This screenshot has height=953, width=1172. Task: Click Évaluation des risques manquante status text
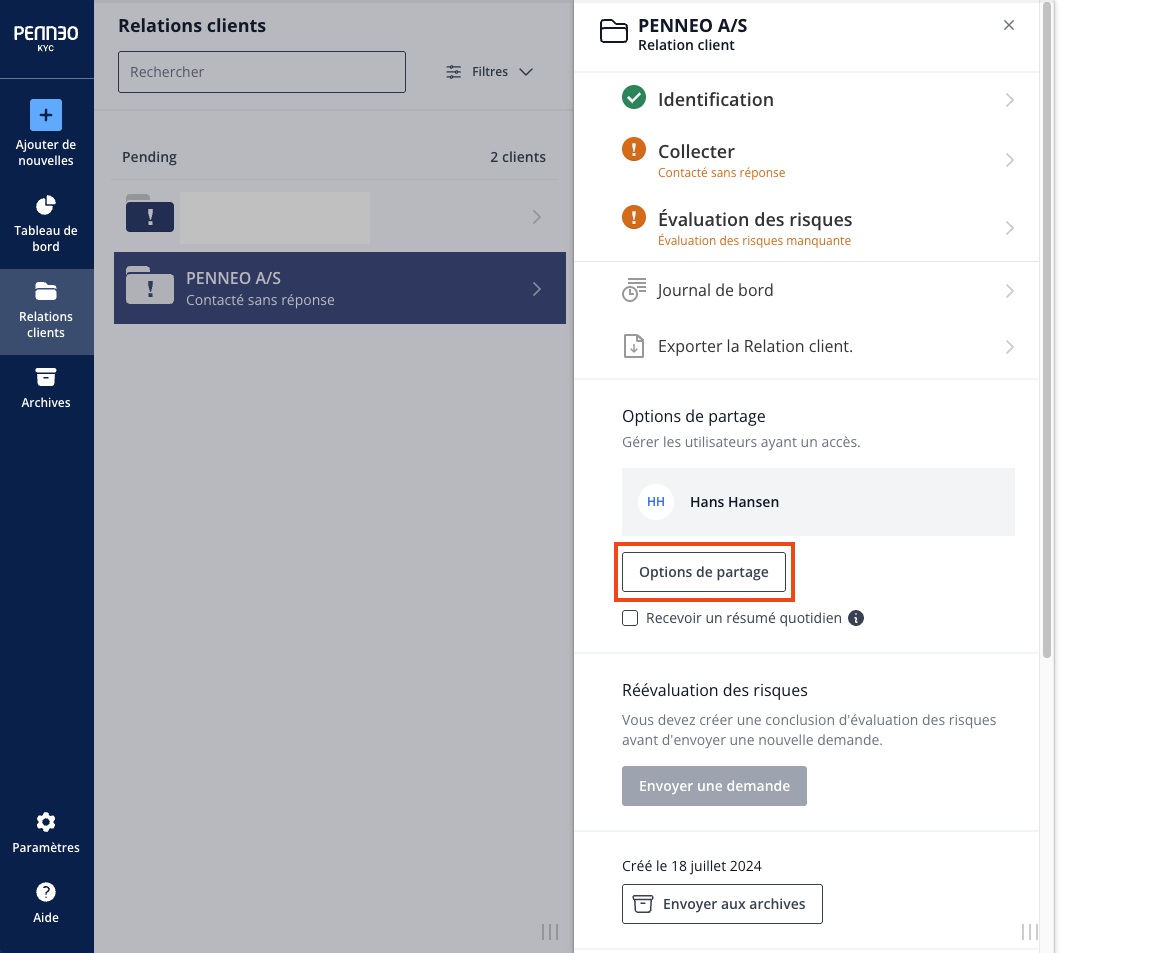pyautogui.click(x=754, y=241)
